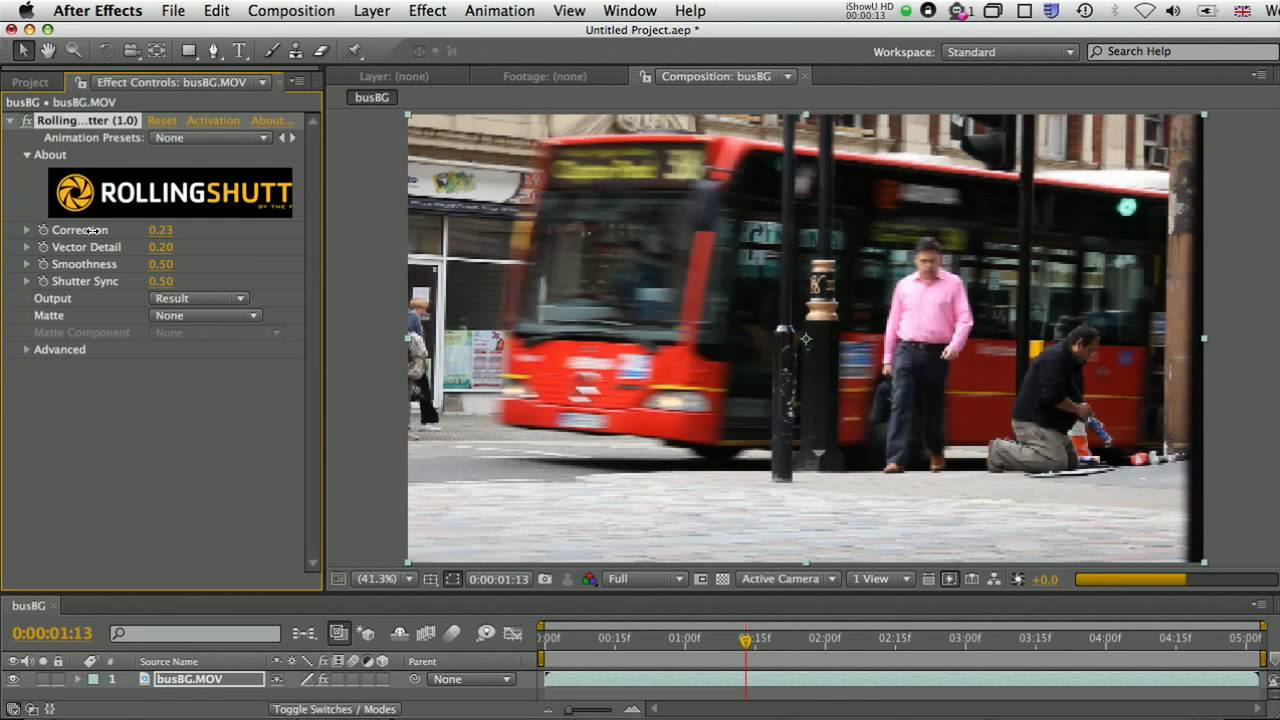Open the Animation Presets dropdown
The width and height of the screenshot is (1280, 720).
[x=210, y=138]
